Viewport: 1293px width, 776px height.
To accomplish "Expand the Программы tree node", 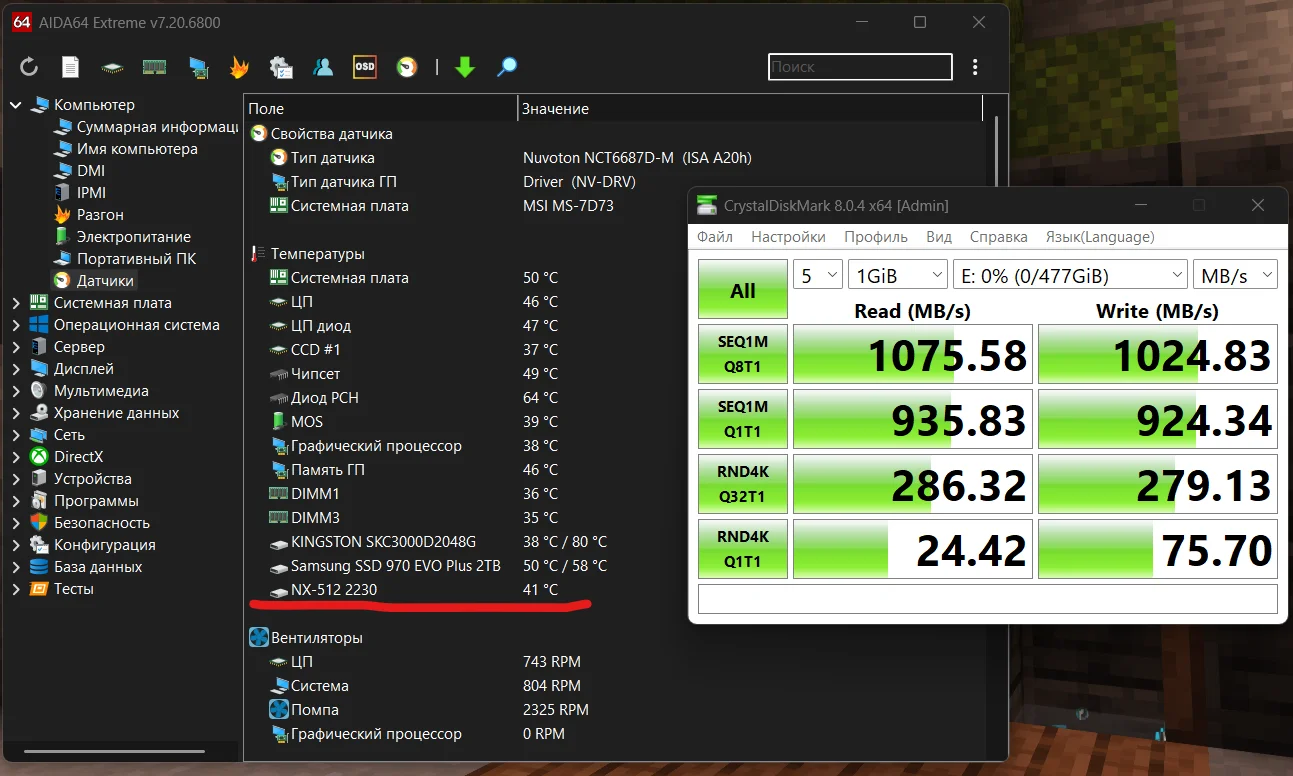I will pos(15,501).
